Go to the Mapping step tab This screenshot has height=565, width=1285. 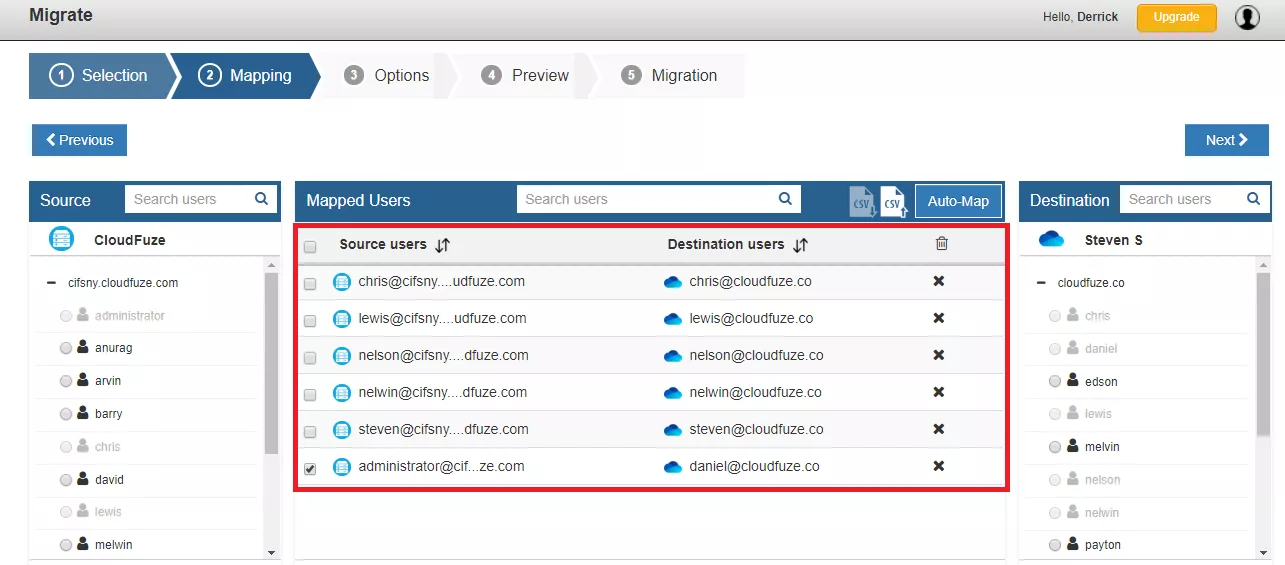246,76
